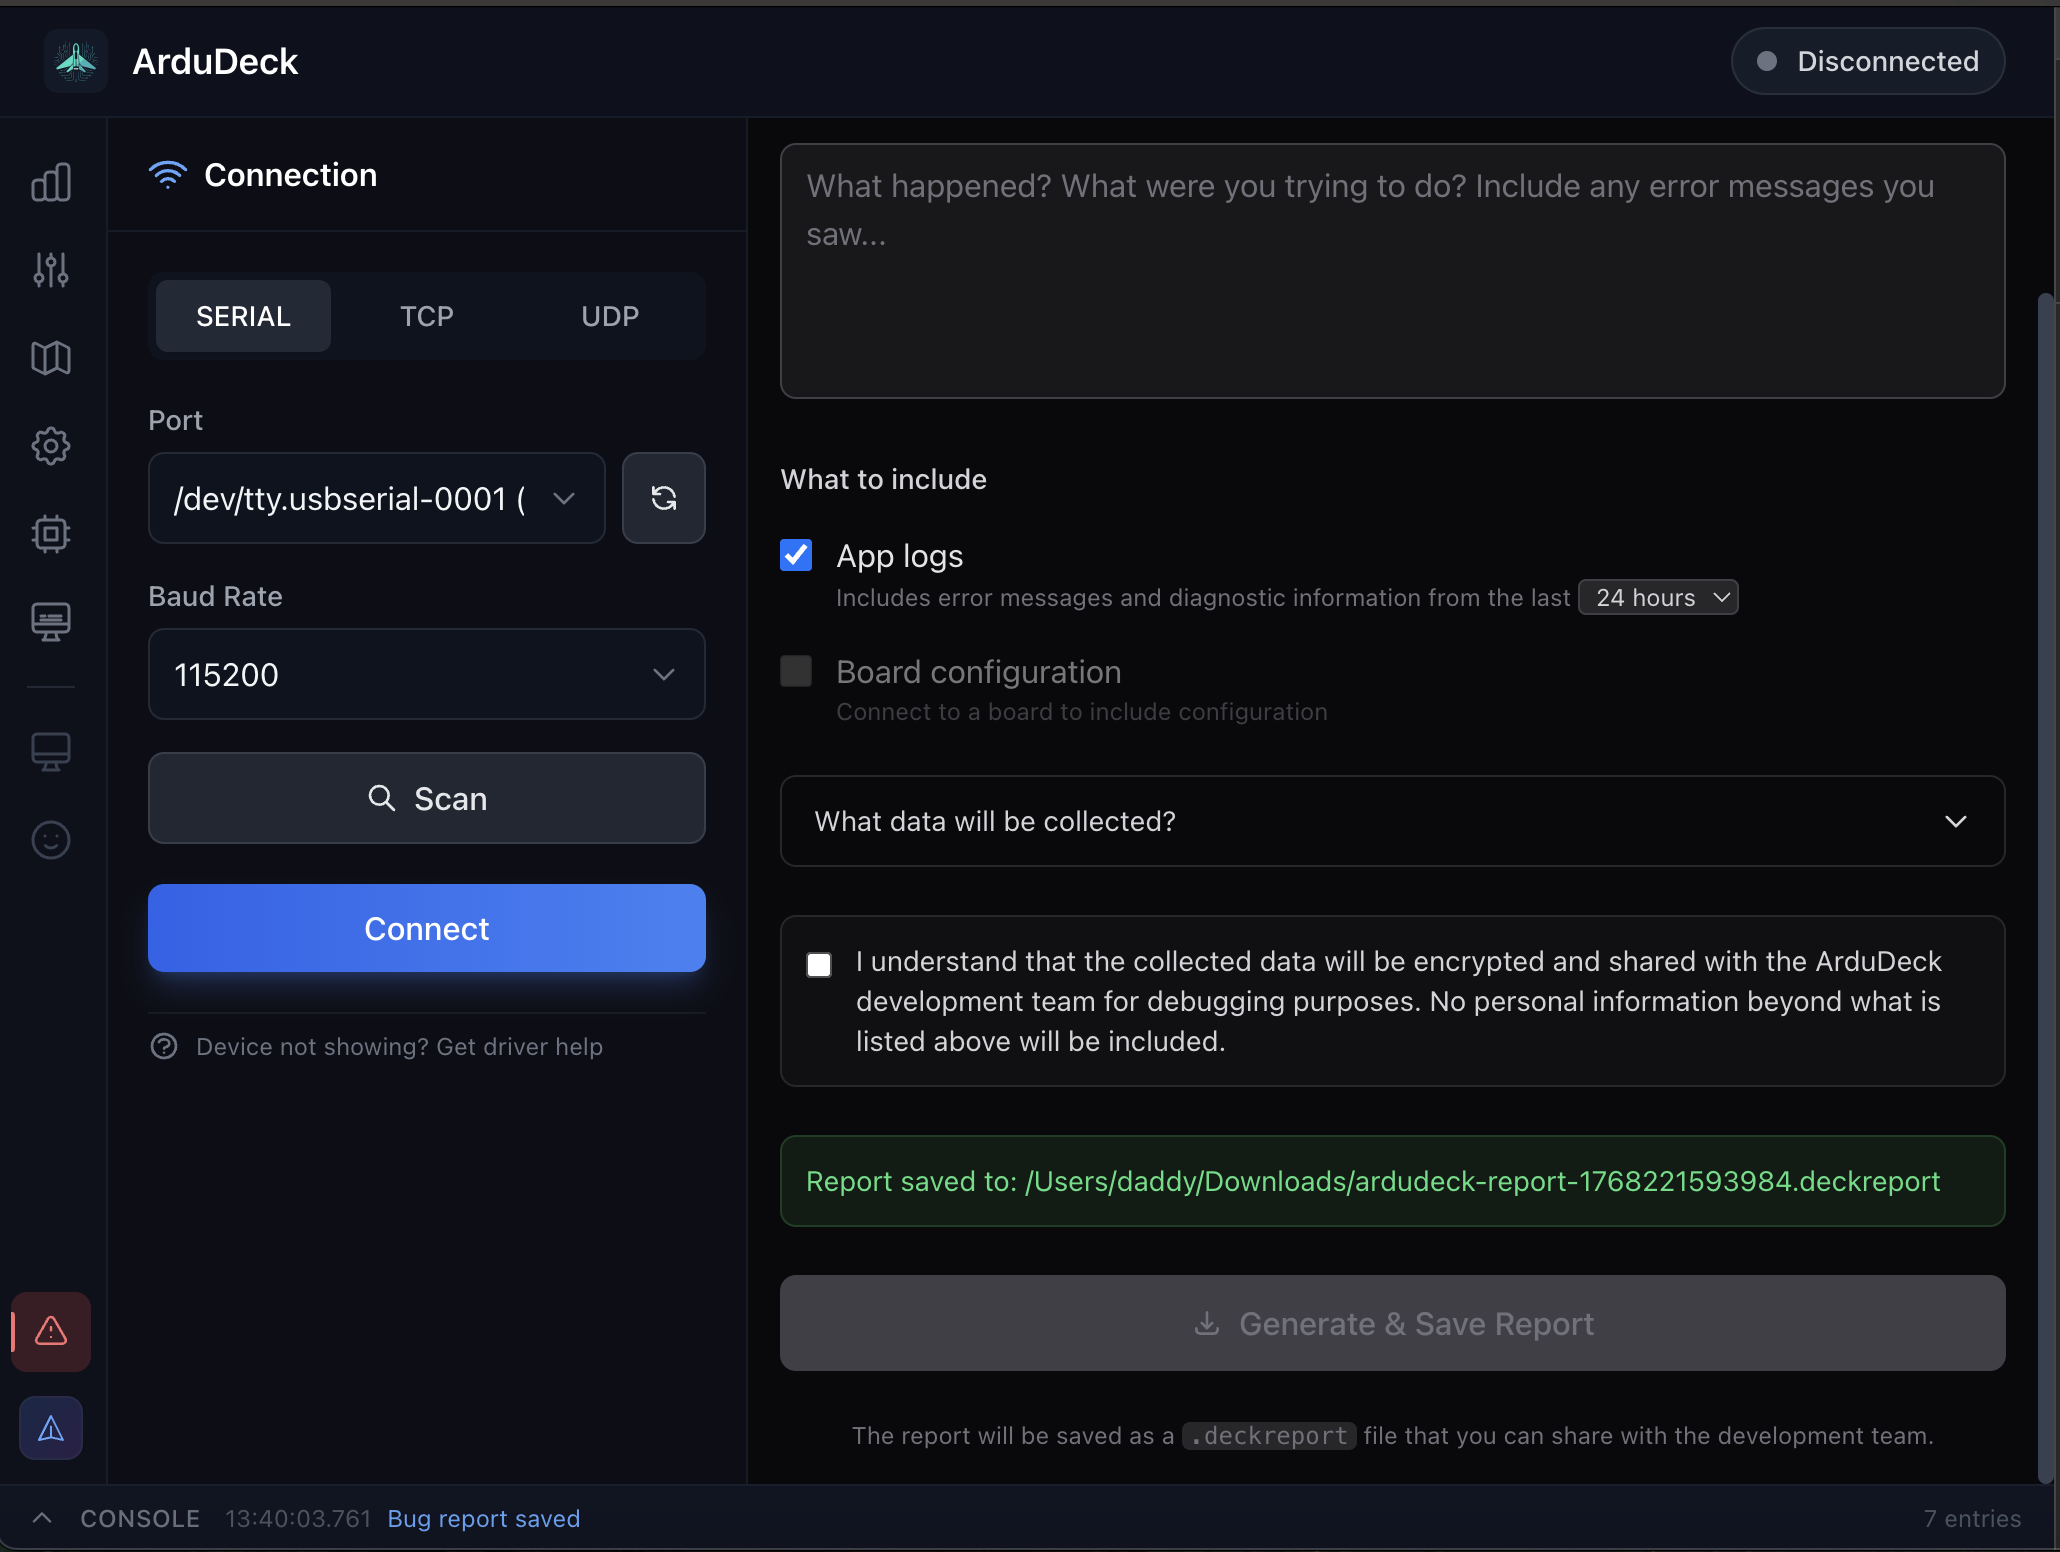Click the ArduDeck airplane logo

click(76, 61)
